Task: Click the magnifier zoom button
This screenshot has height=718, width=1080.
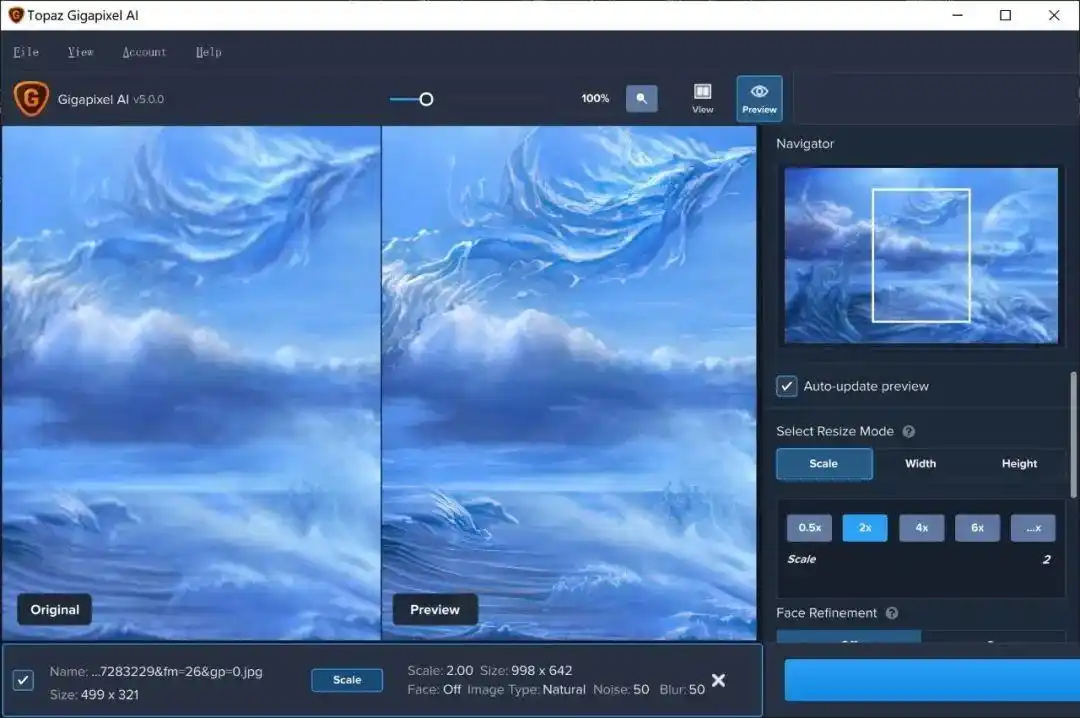Action: (x=641, y=99)
